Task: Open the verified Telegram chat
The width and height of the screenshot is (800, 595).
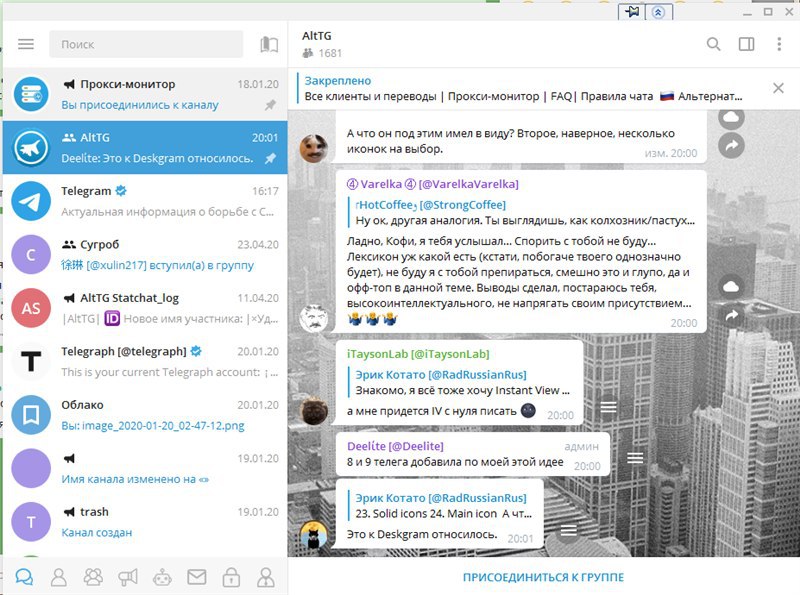Action: (145, 201)
